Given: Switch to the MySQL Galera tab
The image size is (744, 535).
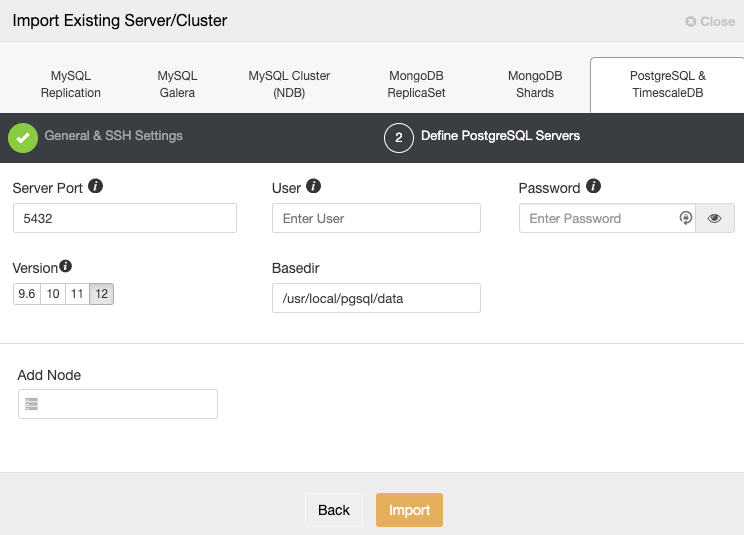Looking at the screenshot, I should [x=177, y=84].
